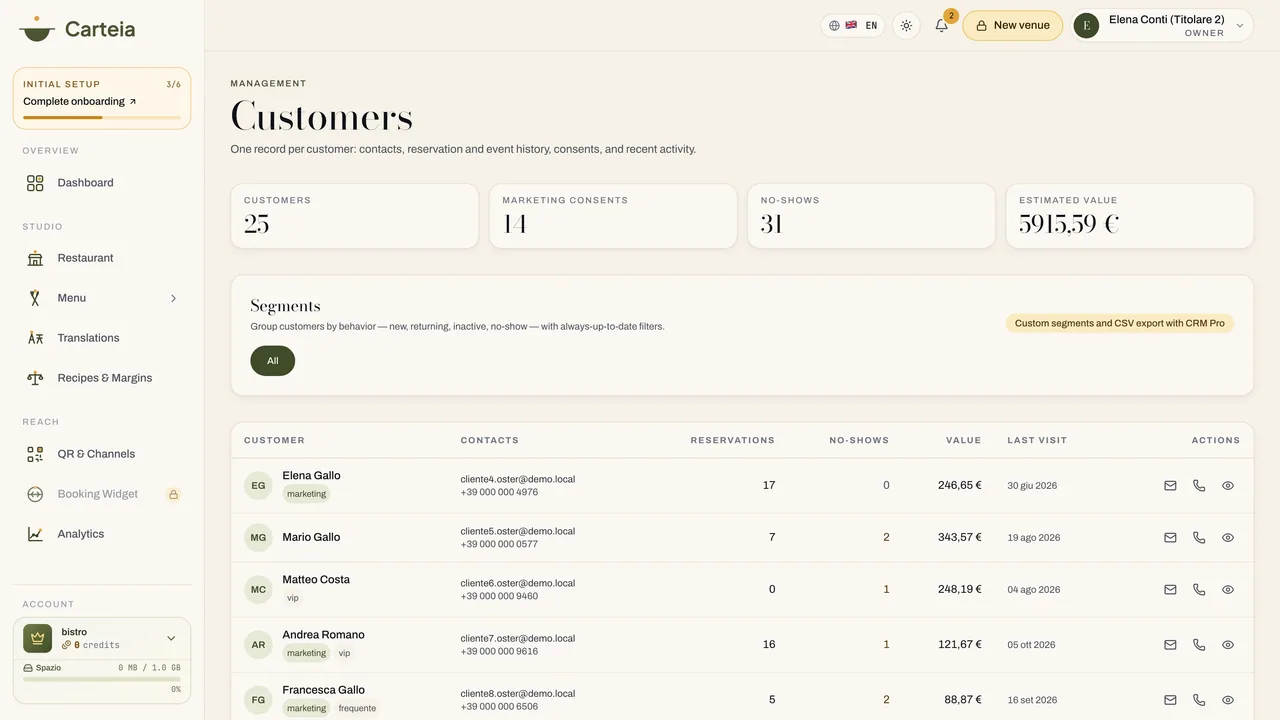
Task: View Francesca Gallo's record eye icon
Action: pos(1228,700)
